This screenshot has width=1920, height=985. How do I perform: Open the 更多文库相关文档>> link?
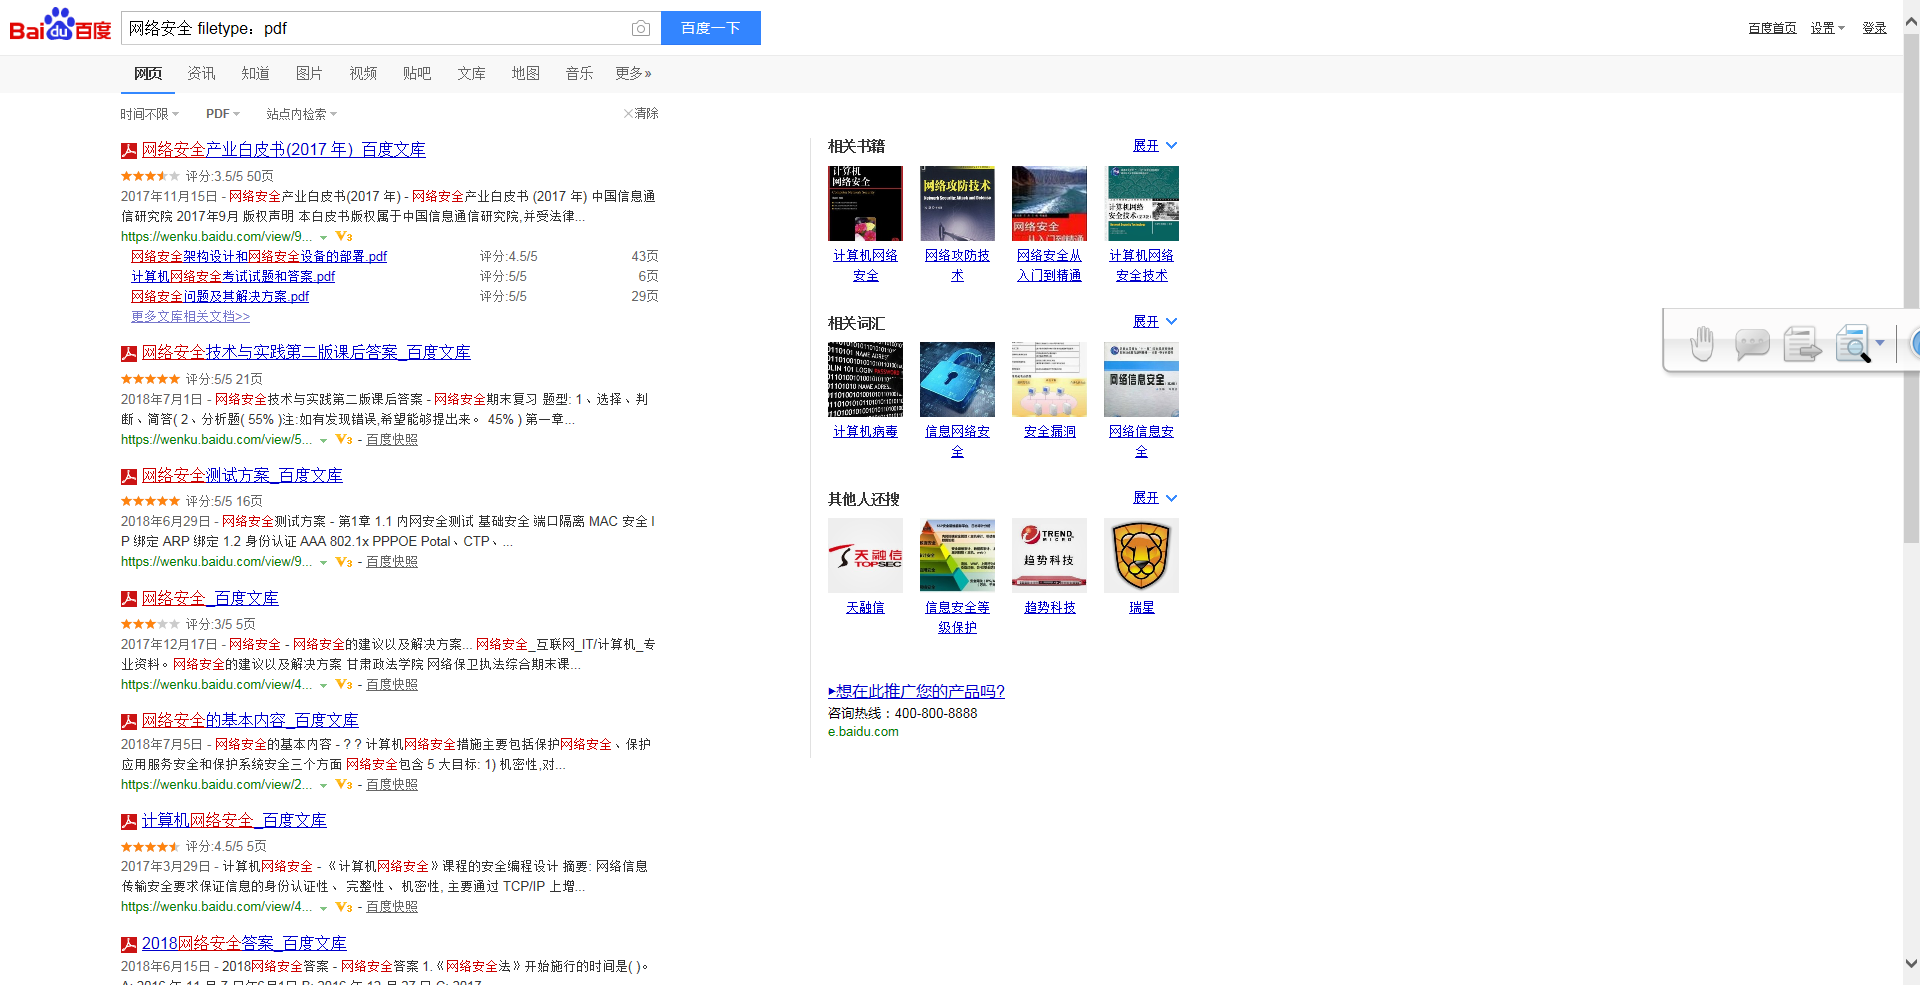coord(190,317)
